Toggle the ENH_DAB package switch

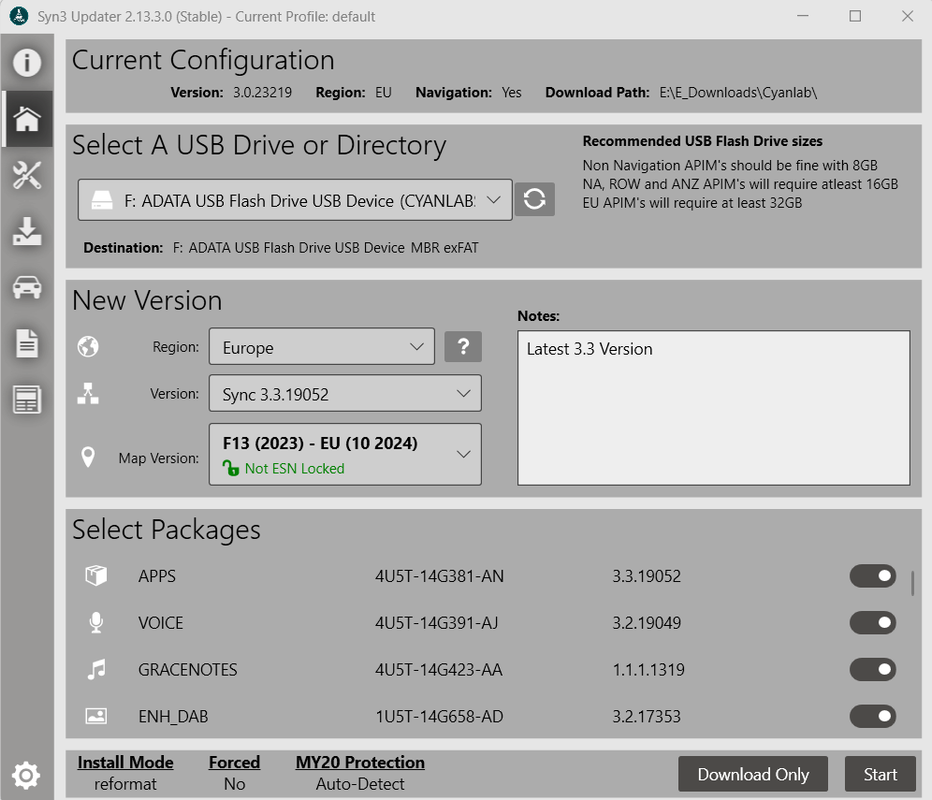coord(873,716)
